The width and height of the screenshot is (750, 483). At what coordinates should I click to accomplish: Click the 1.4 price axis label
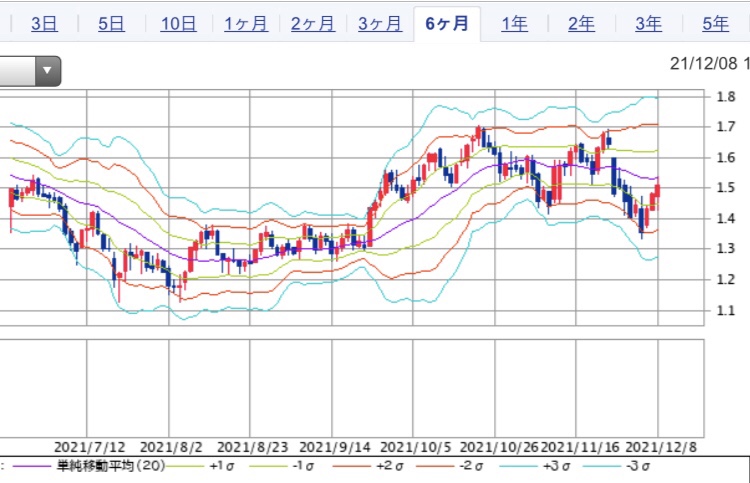coord(726,219)
